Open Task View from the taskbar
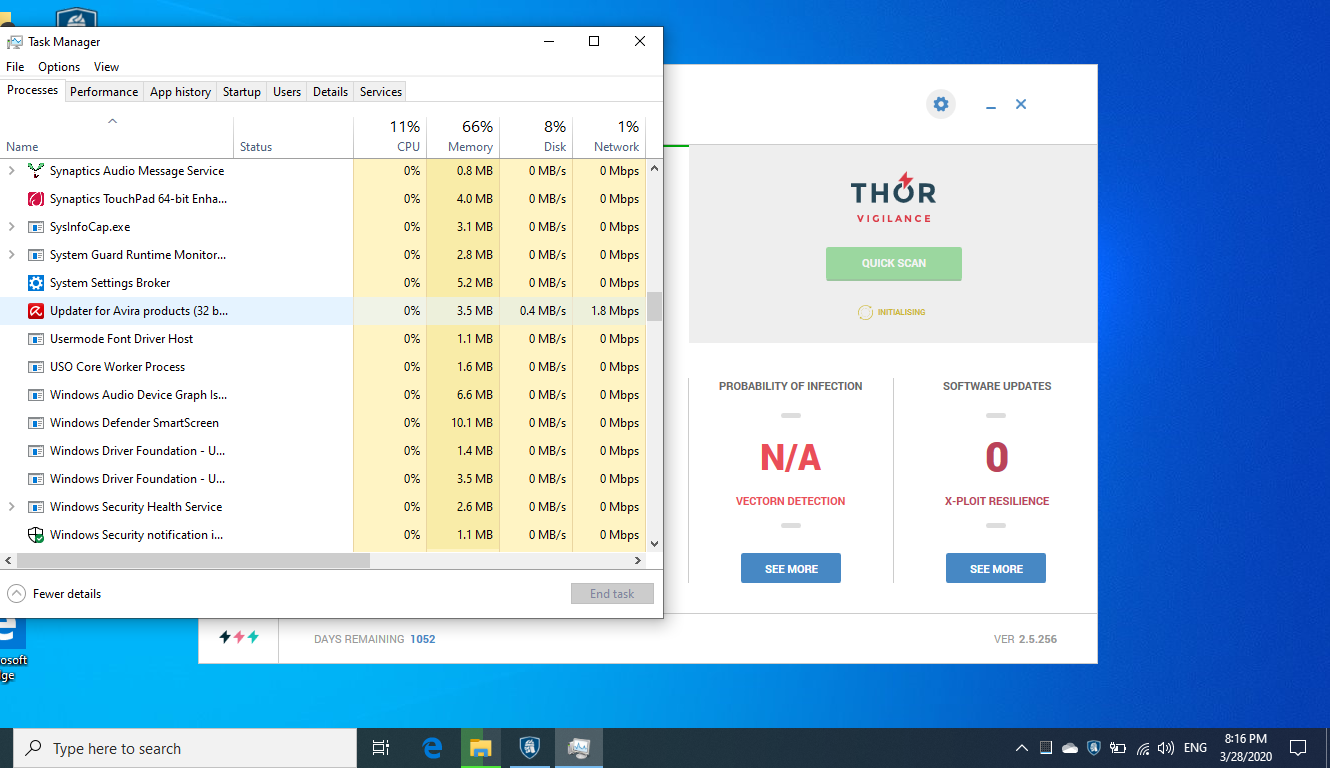 [x=381, y=748]
